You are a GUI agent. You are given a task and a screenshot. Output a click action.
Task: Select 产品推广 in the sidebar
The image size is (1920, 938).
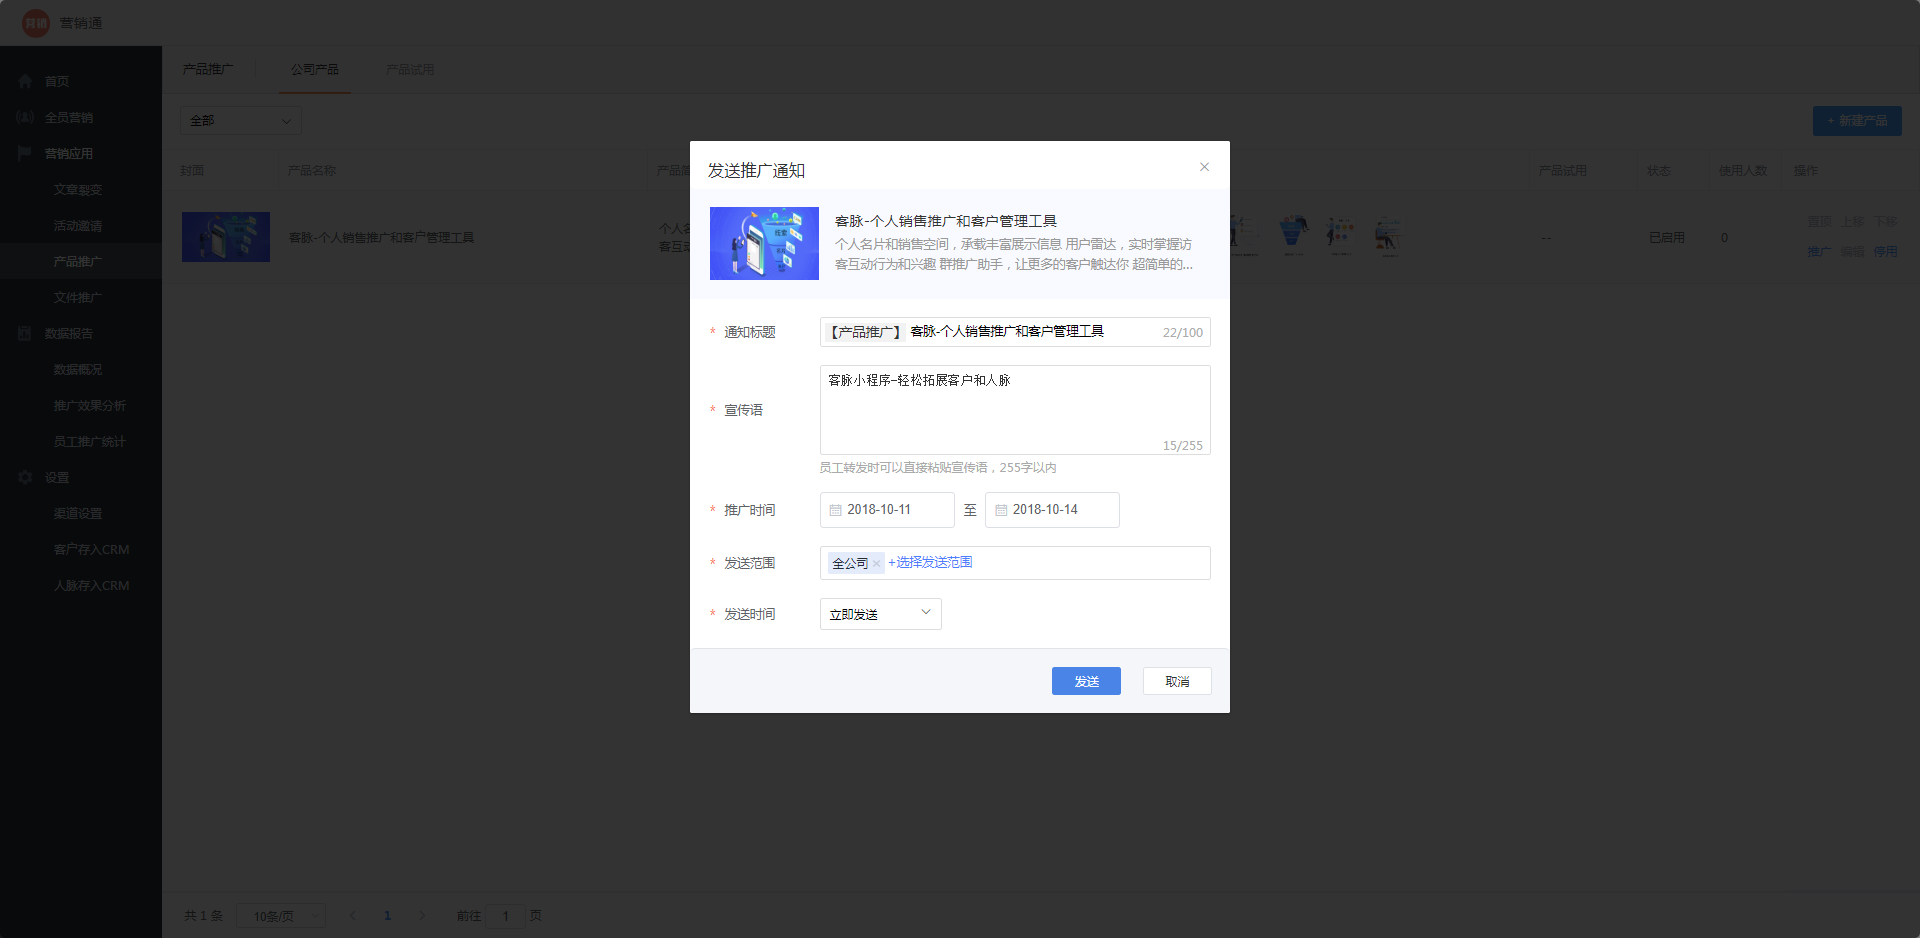click(81, 261)
